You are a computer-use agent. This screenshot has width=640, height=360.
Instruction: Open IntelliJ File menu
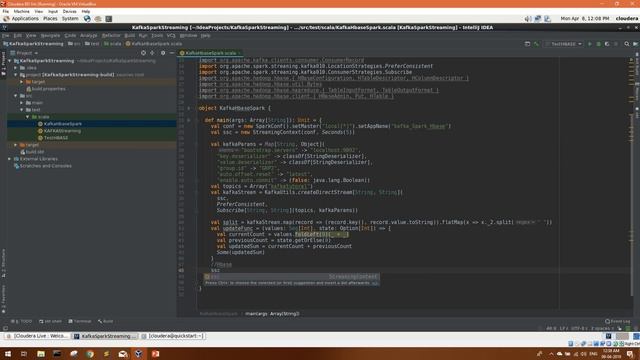coord(5,36)
